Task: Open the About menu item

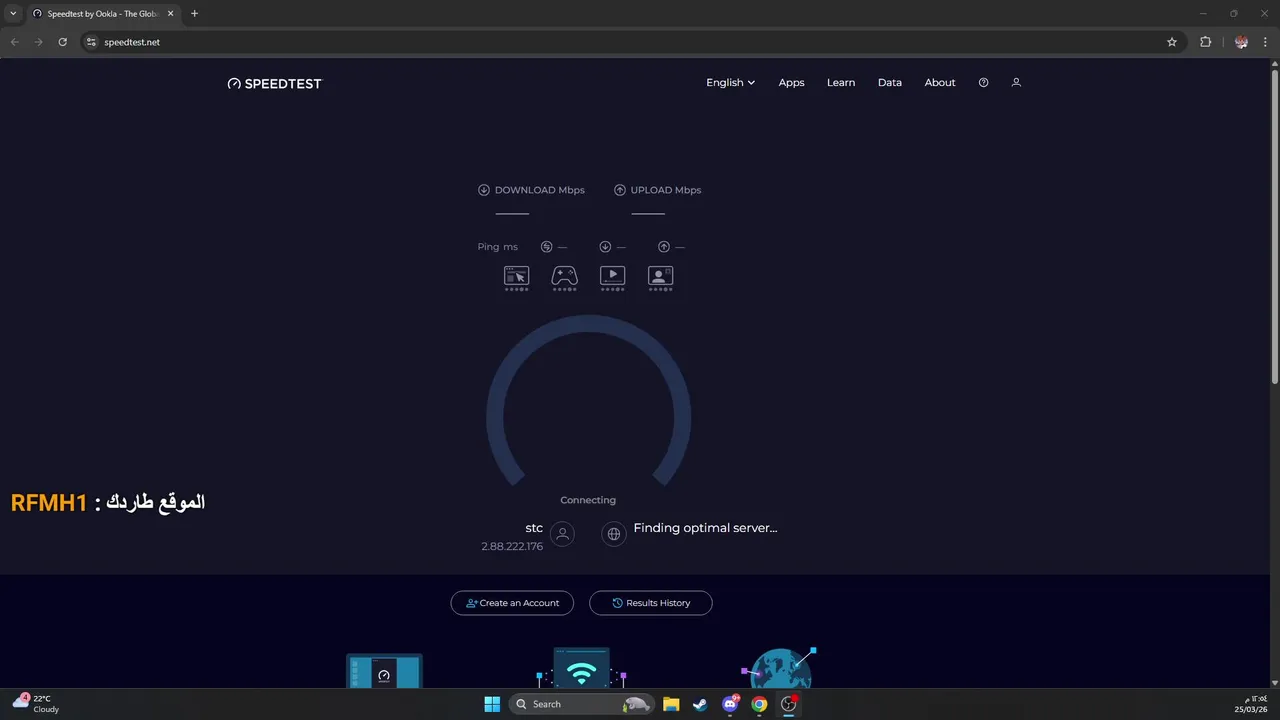Action: coord(940,83)
